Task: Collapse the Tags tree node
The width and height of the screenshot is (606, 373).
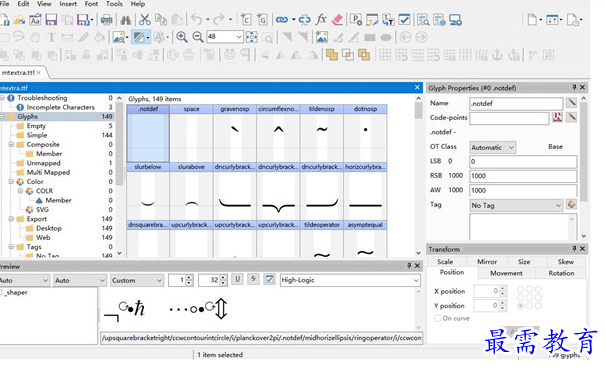Action: point(11,246)
